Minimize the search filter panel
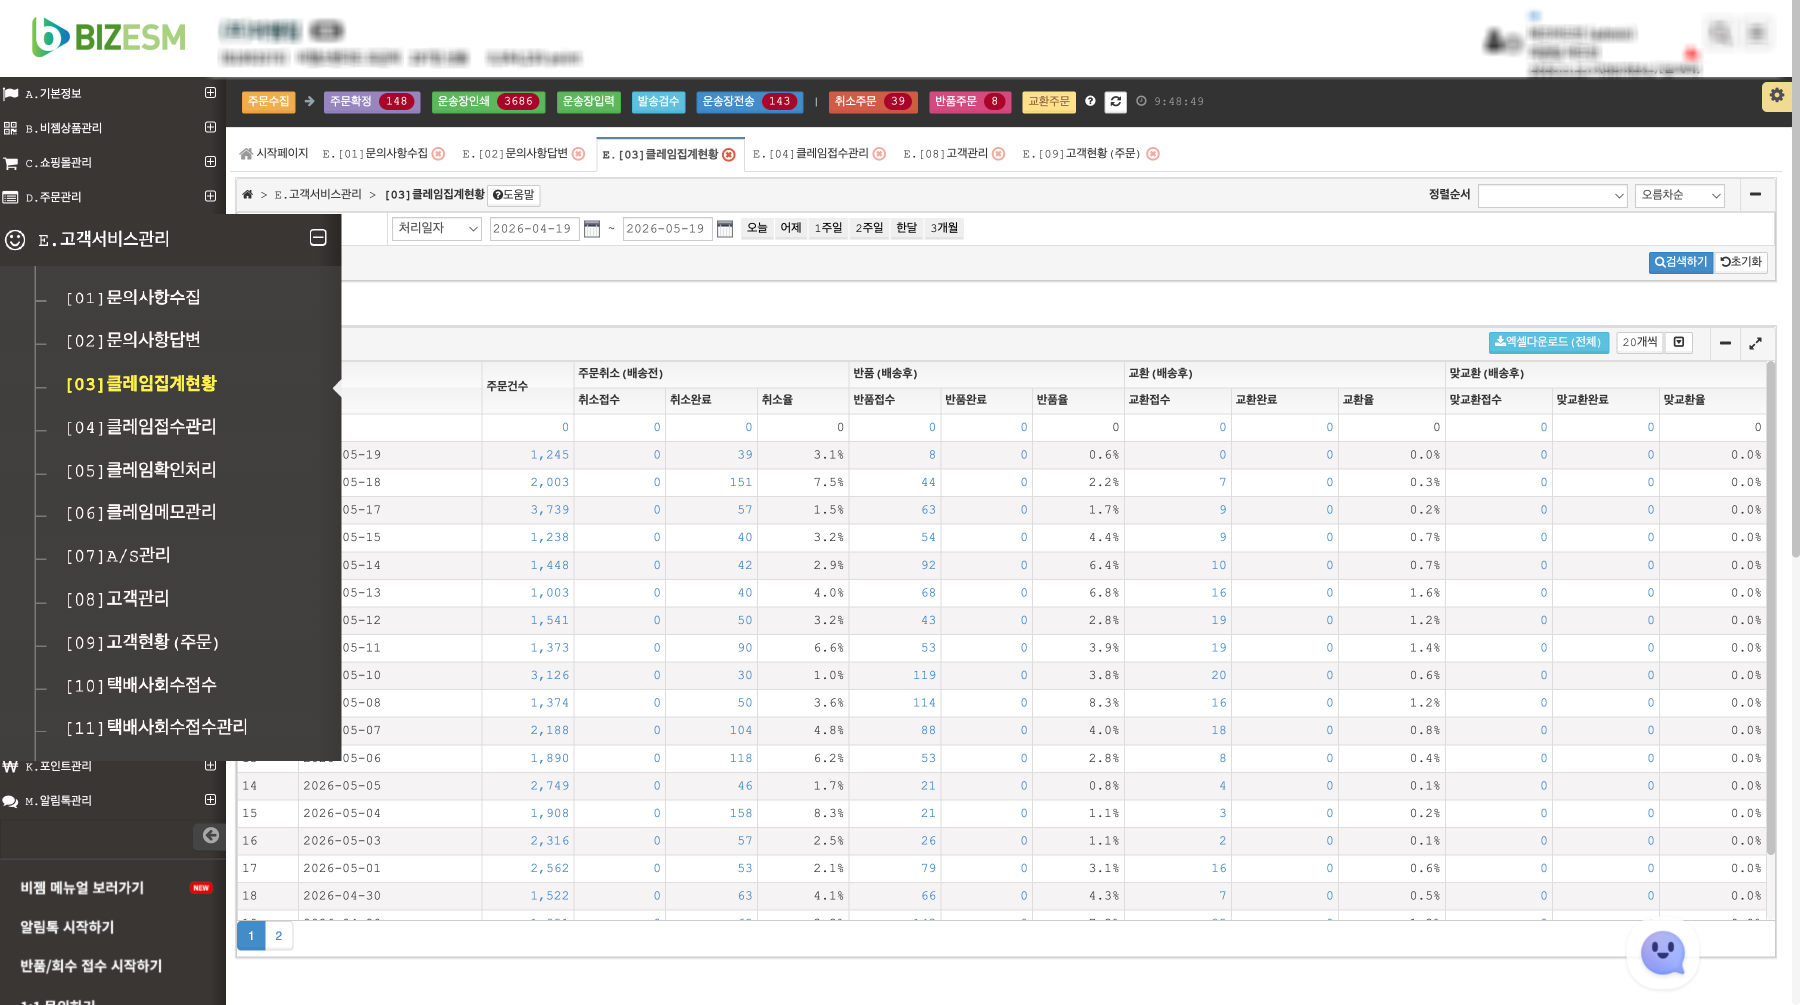1800x1005 pixels. tap(1755, 195)
